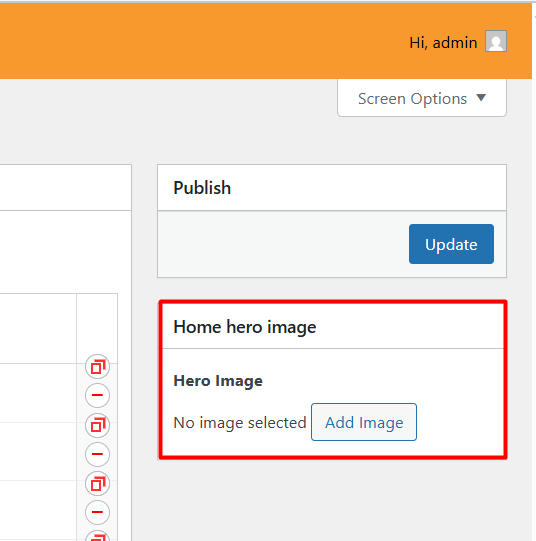Image resolution: width=536 pixels, height=541 pixels.
Task: Click the blank header of left panel
Action: 66,188
